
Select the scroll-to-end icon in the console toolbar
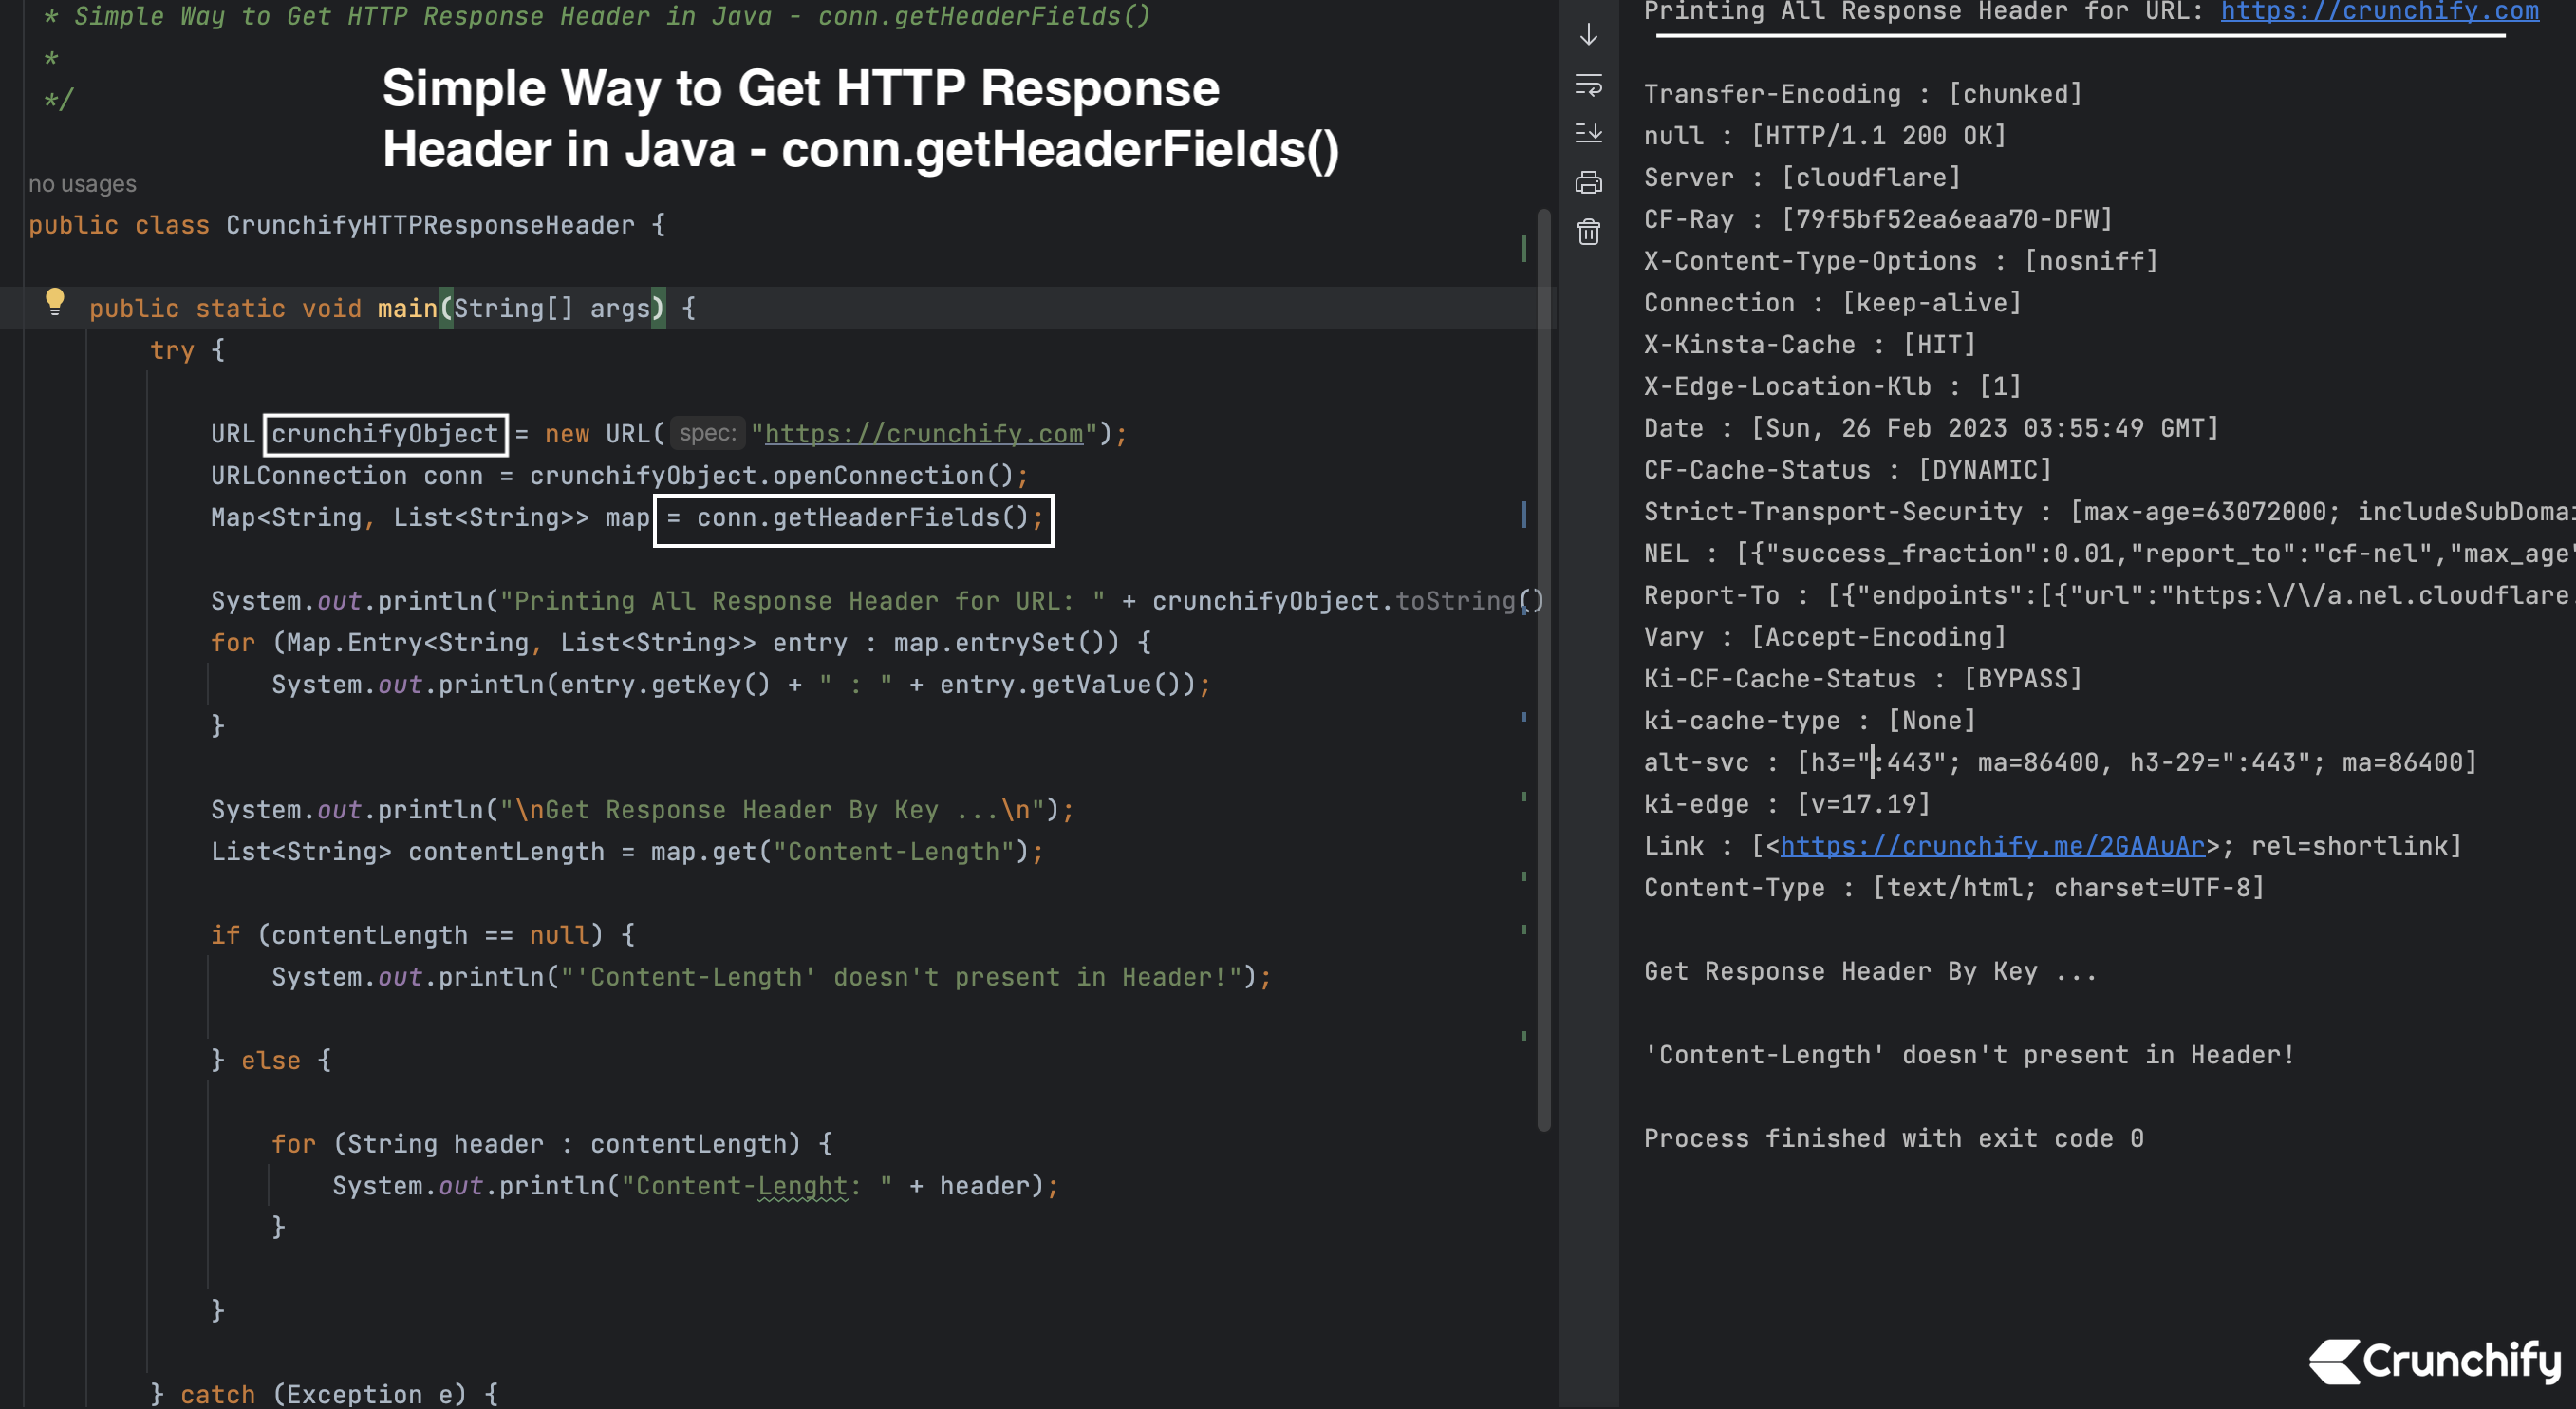1589,134
